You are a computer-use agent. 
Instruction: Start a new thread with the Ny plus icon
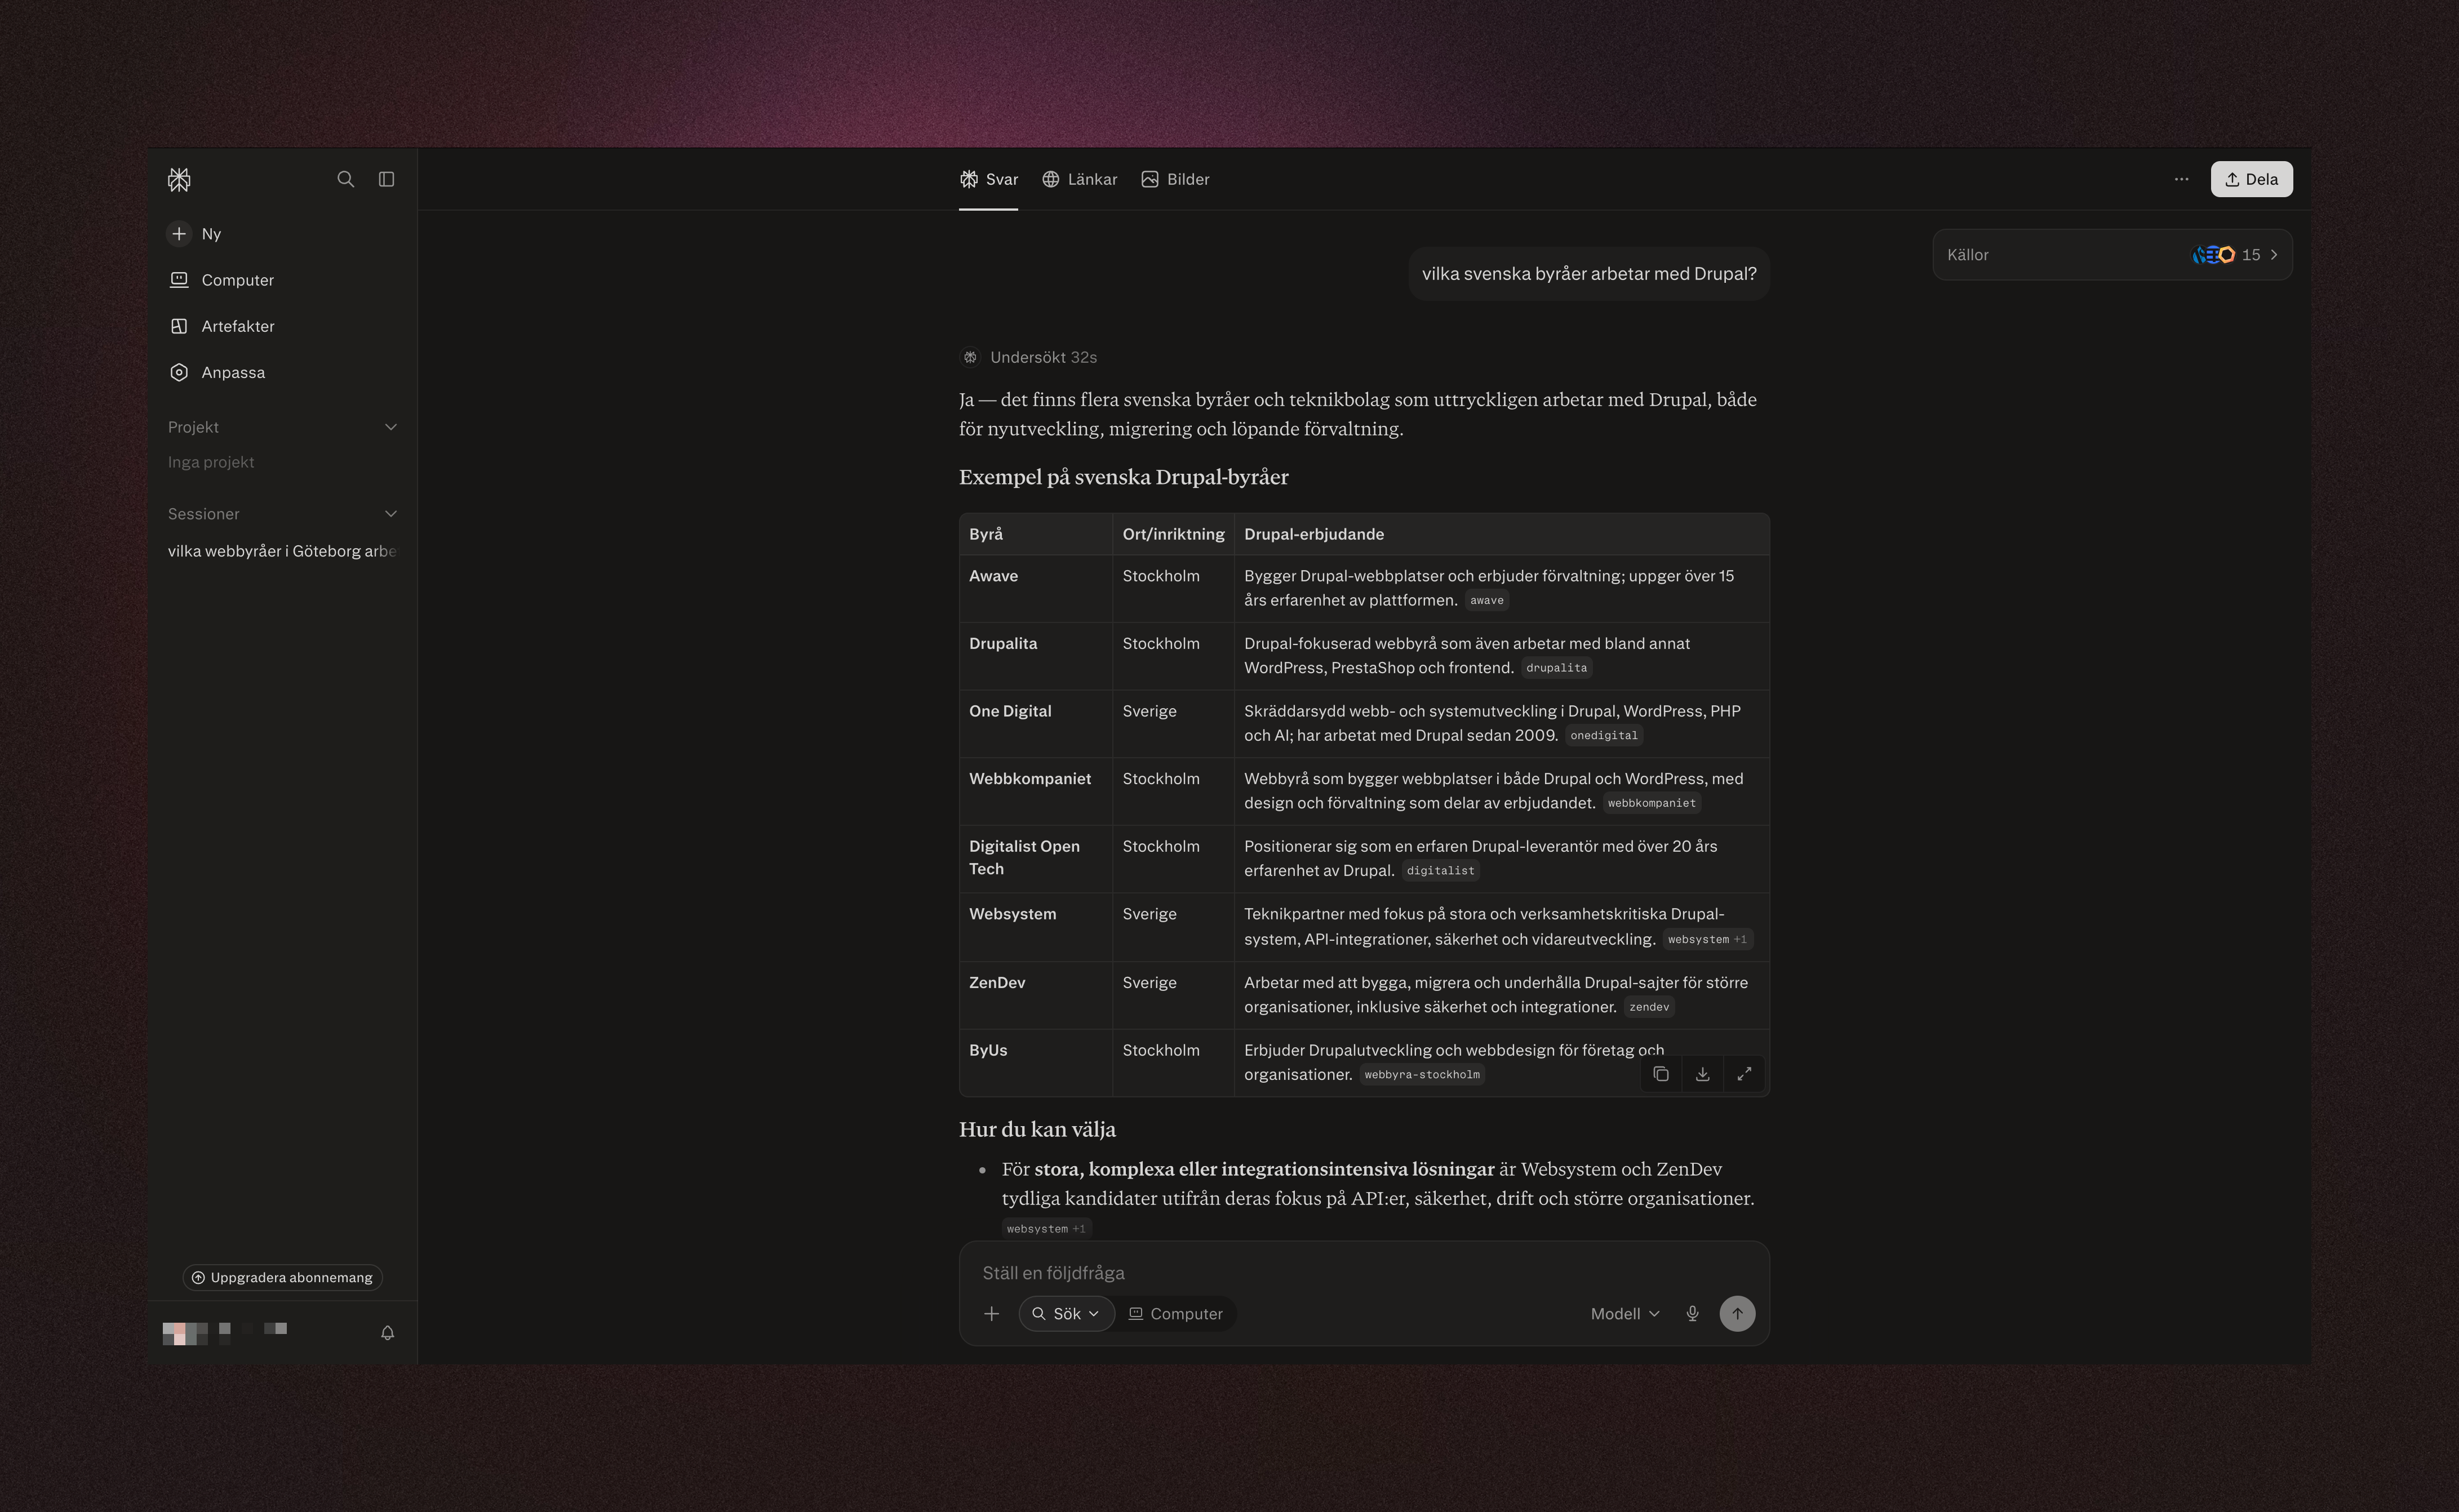(x=179, y=233)
